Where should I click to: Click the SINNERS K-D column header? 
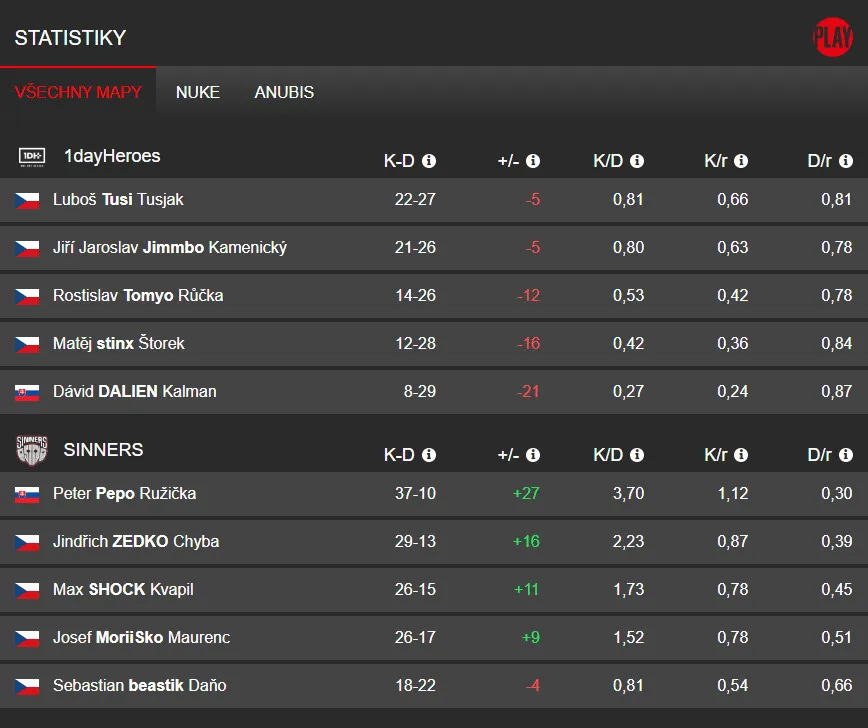click(x=399, y=455)
